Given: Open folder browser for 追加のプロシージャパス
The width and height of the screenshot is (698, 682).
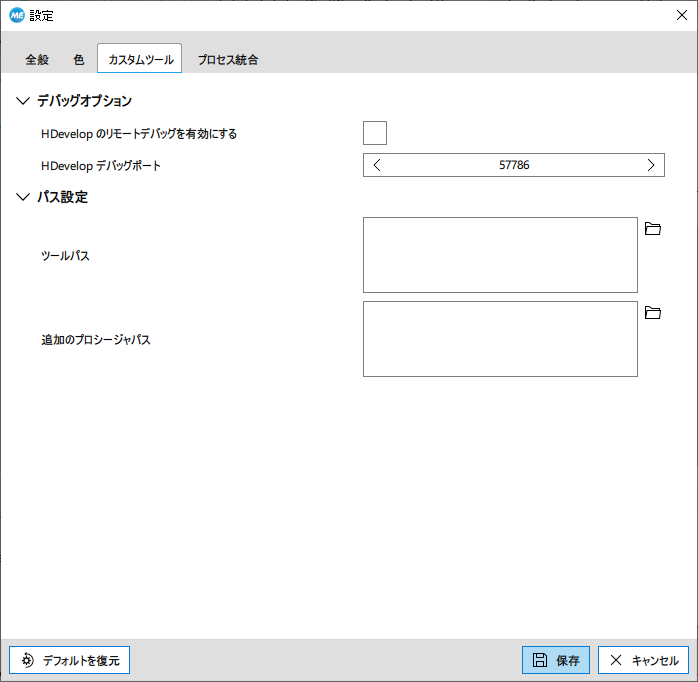Looking at the screenshot, I should click(653, 313).
